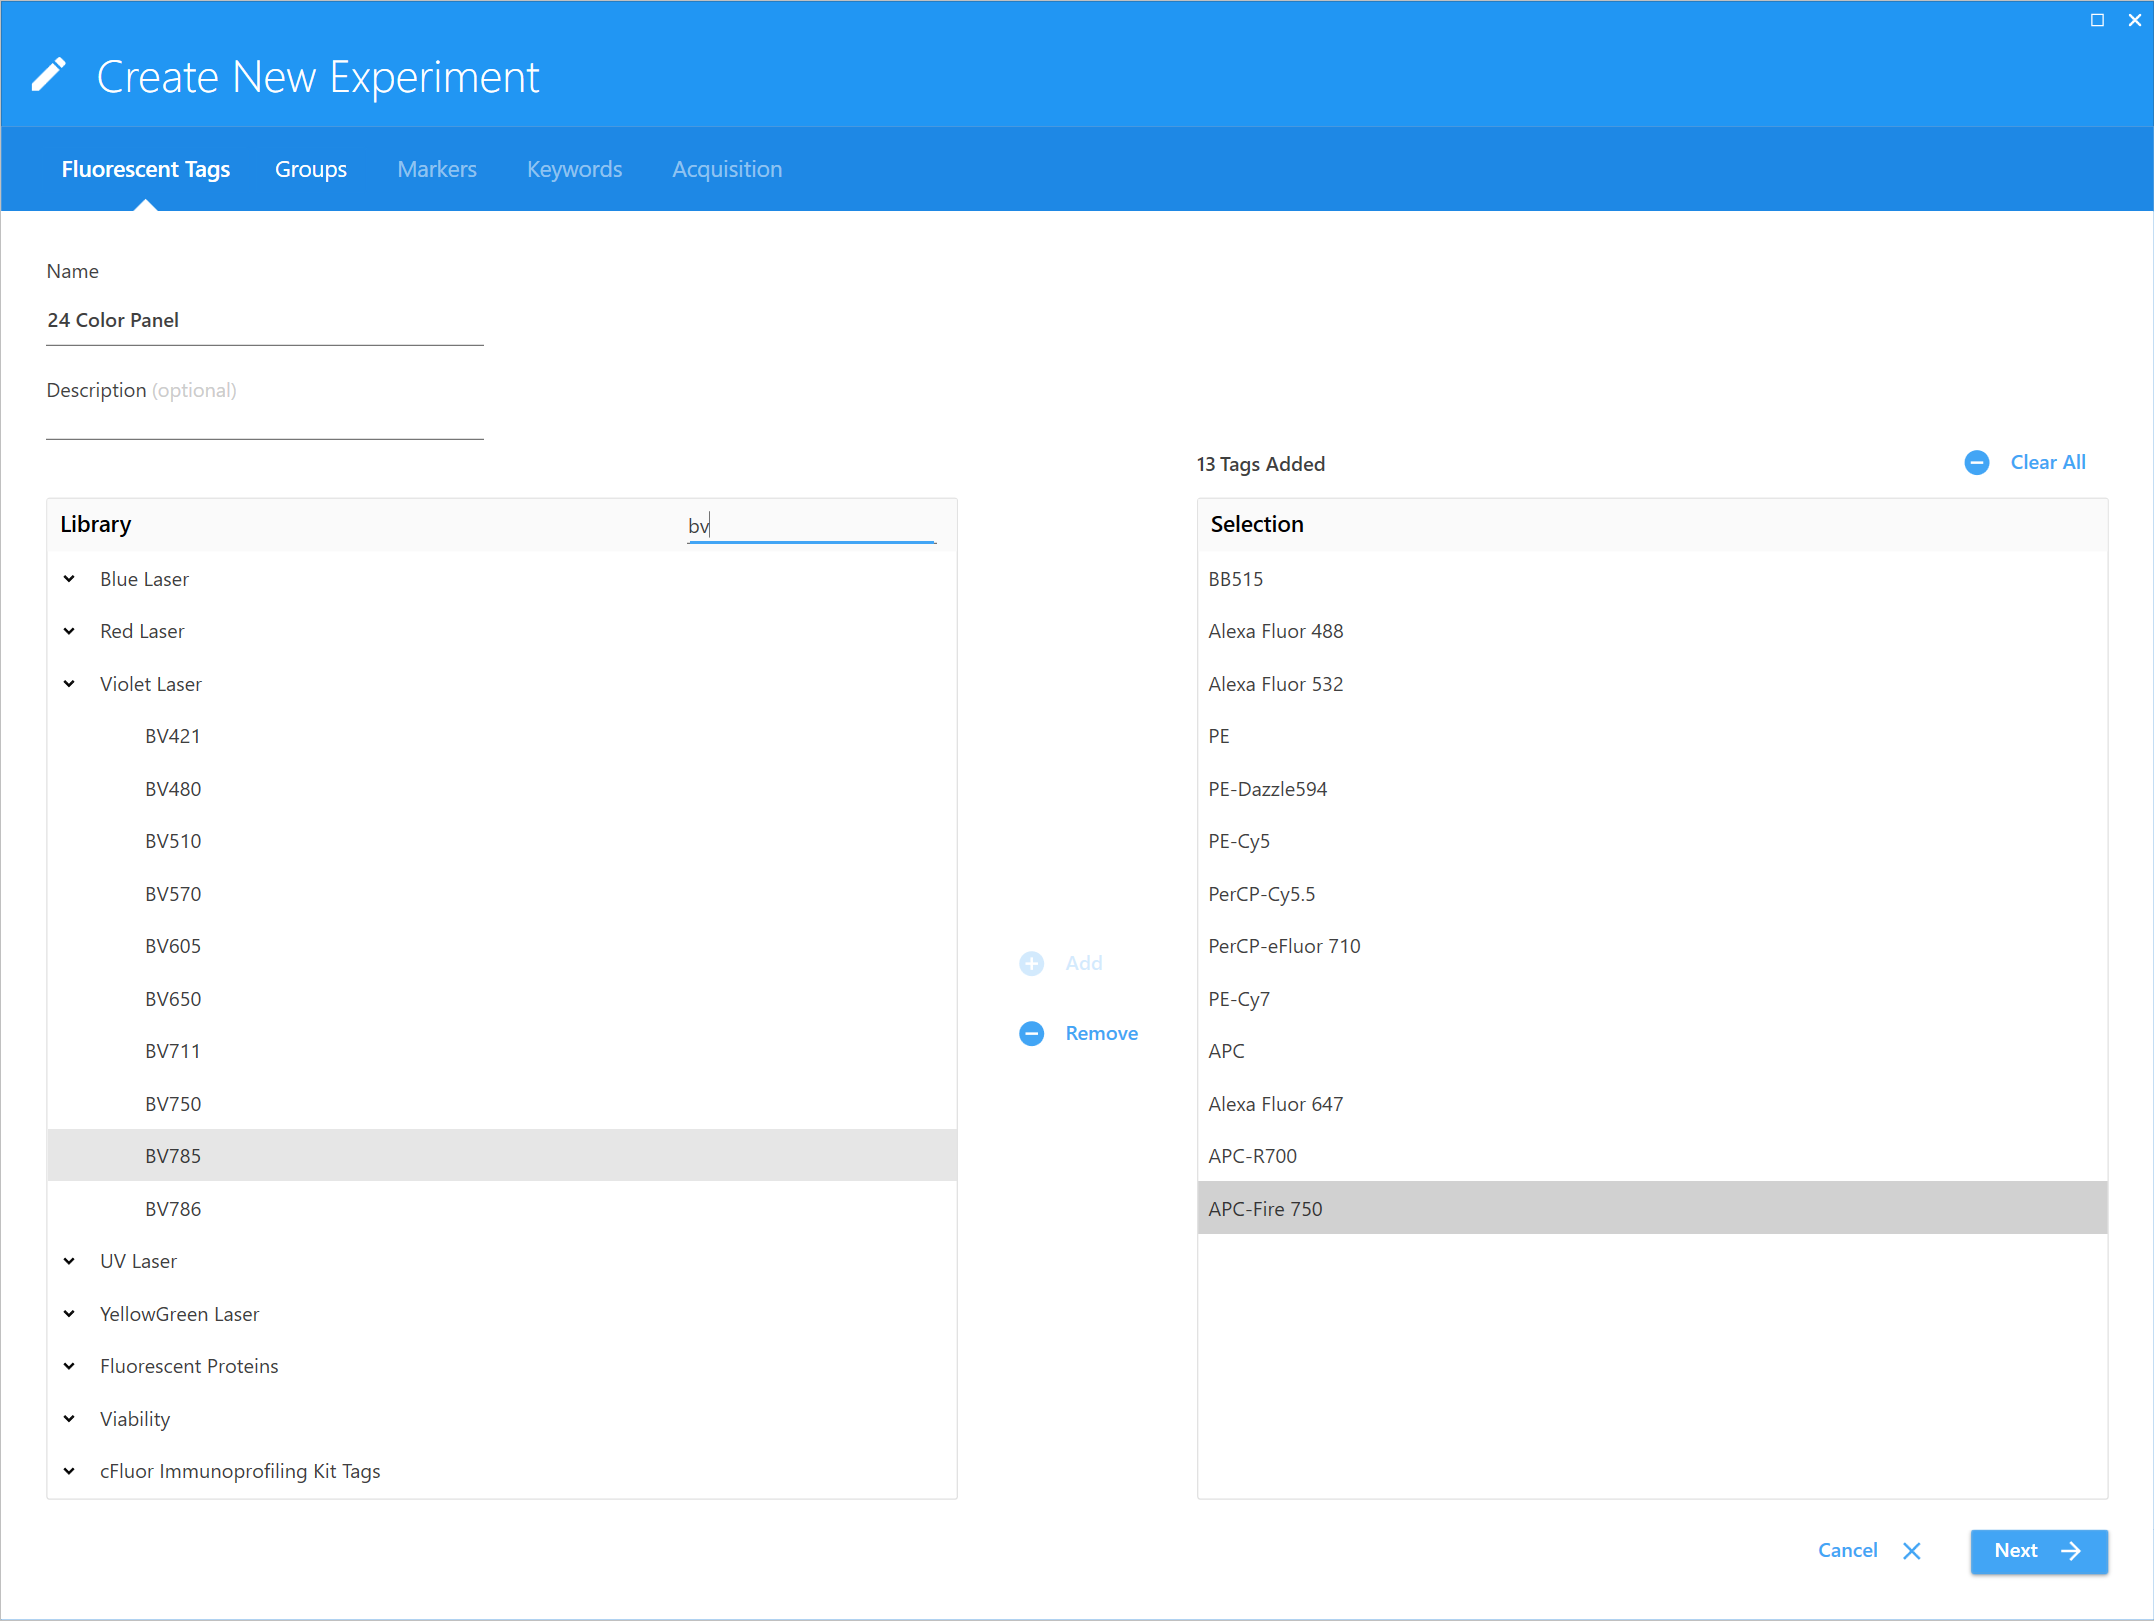The image size is (2154, 1621).
Task: Maximize the Create New Experiment window
Action: point(2097,20)
